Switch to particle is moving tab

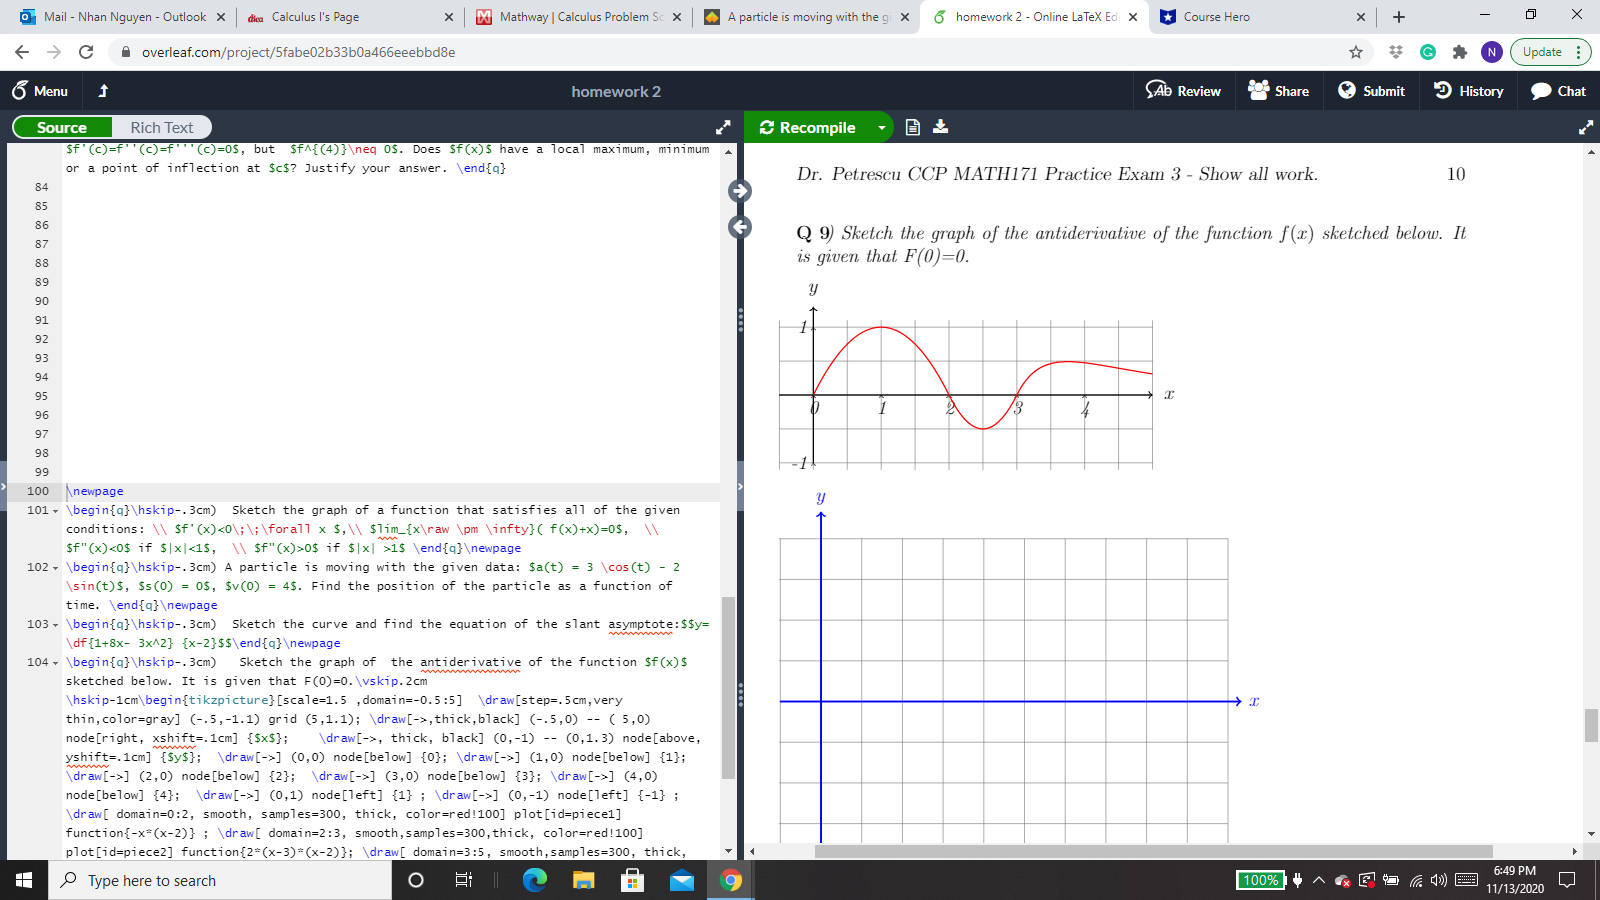pos(806,17)
